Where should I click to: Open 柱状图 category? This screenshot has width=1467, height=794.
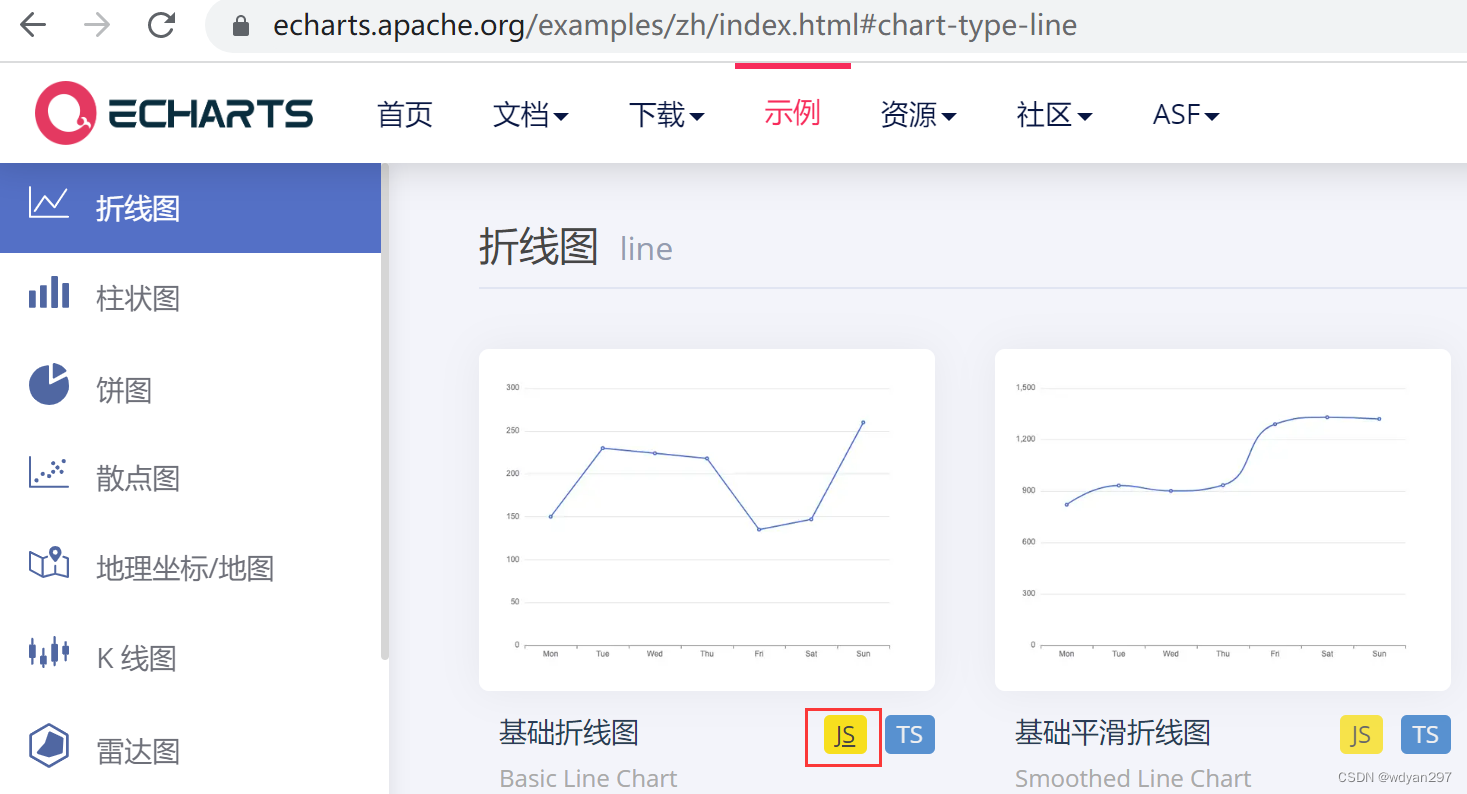[138, 298]
